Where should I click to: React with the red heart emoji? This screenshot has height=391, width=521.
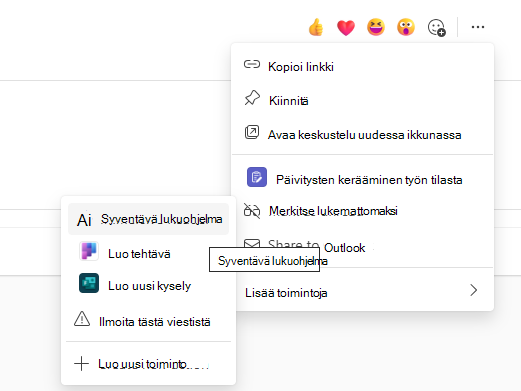[346, 27]
